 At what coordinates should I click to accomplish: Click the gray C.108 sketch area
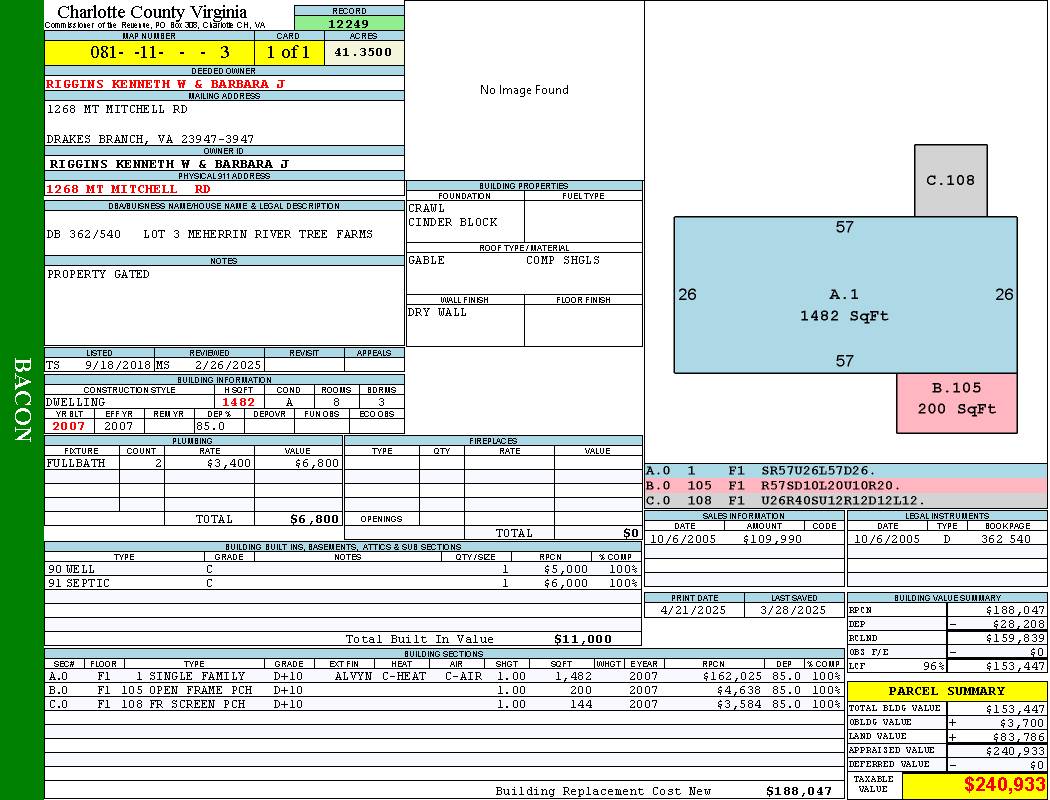[950, 180]
